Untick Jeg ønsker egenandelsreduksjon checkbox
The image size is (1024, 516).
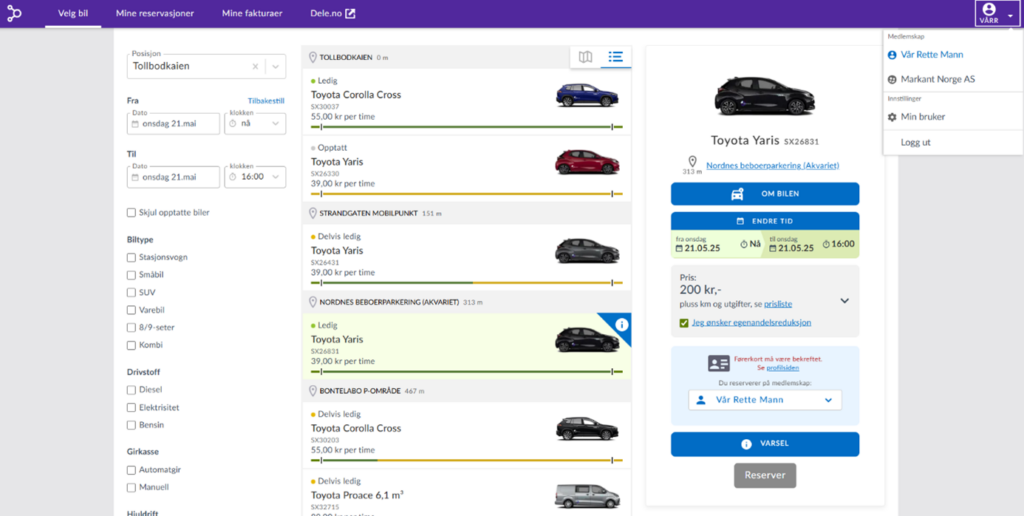[684, 323]
